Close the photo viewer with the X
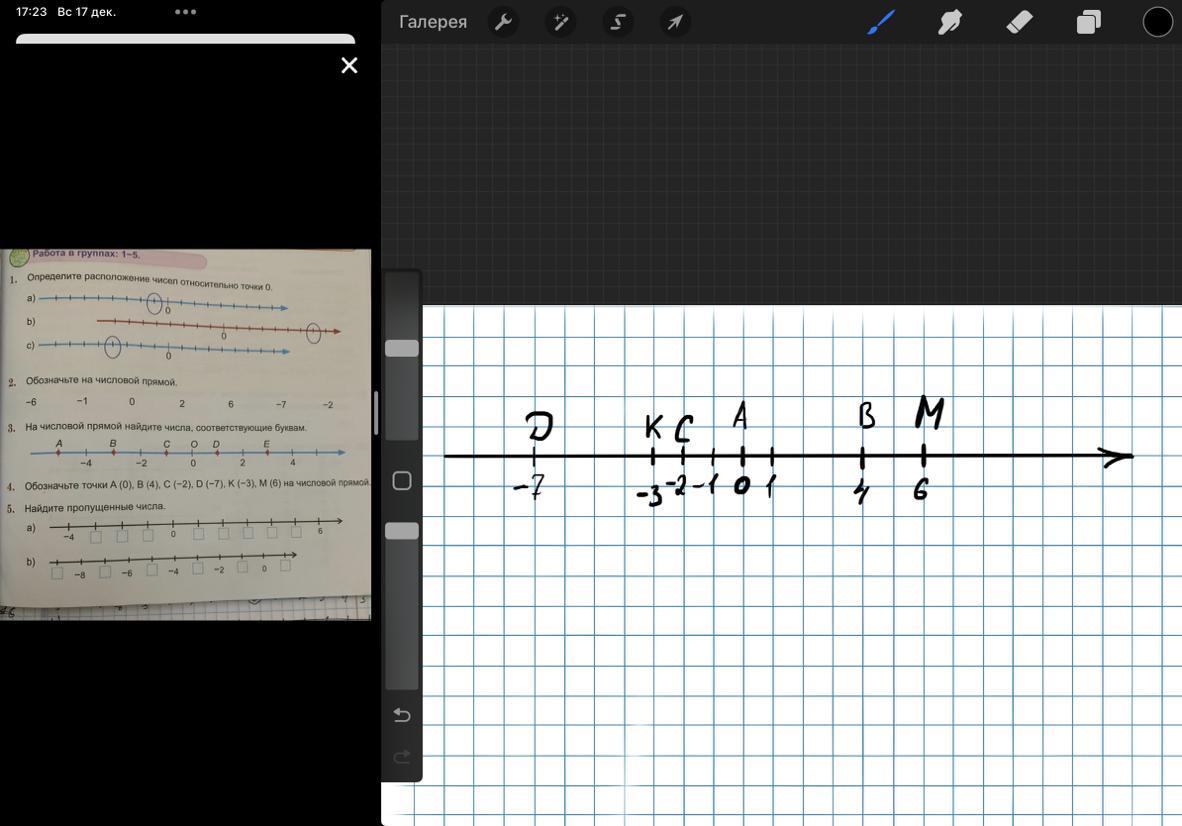This screenshot has height=826, width=1182. (349, 66)
